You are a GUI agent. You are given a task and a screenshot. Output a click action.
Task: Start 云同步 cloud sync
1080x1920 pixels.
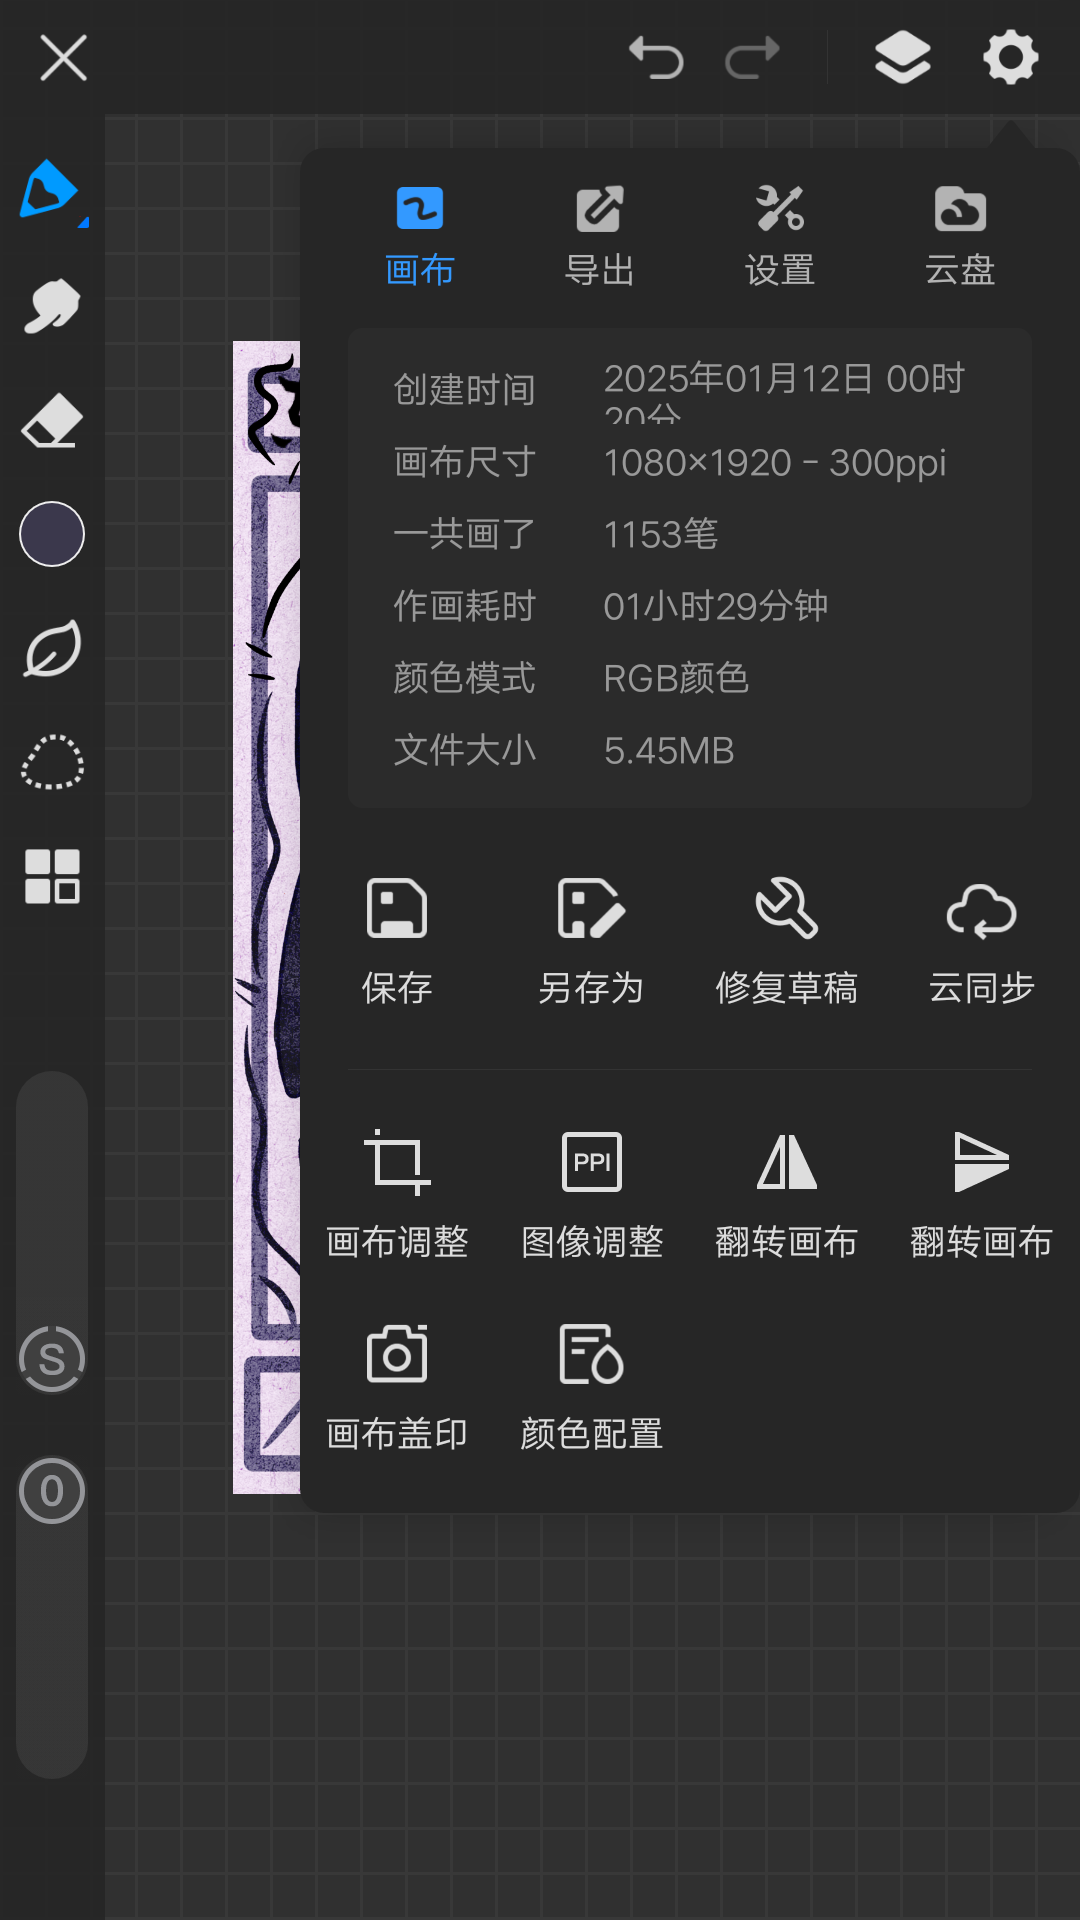(x=981, y=942)
